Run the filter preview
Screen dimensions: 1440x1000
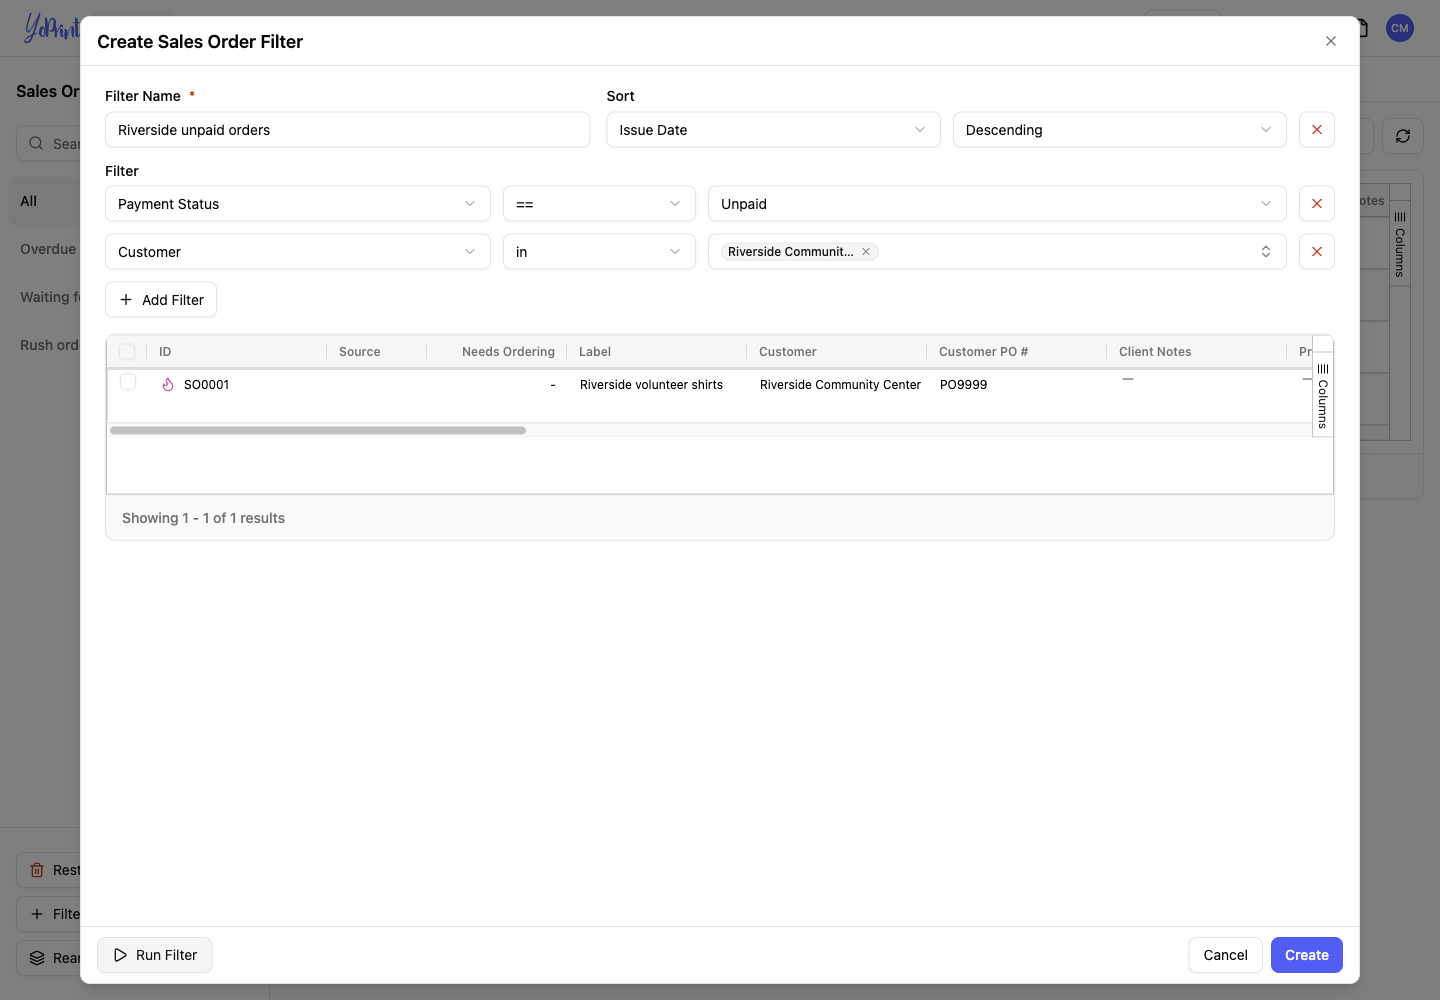(x=155, y=955)
